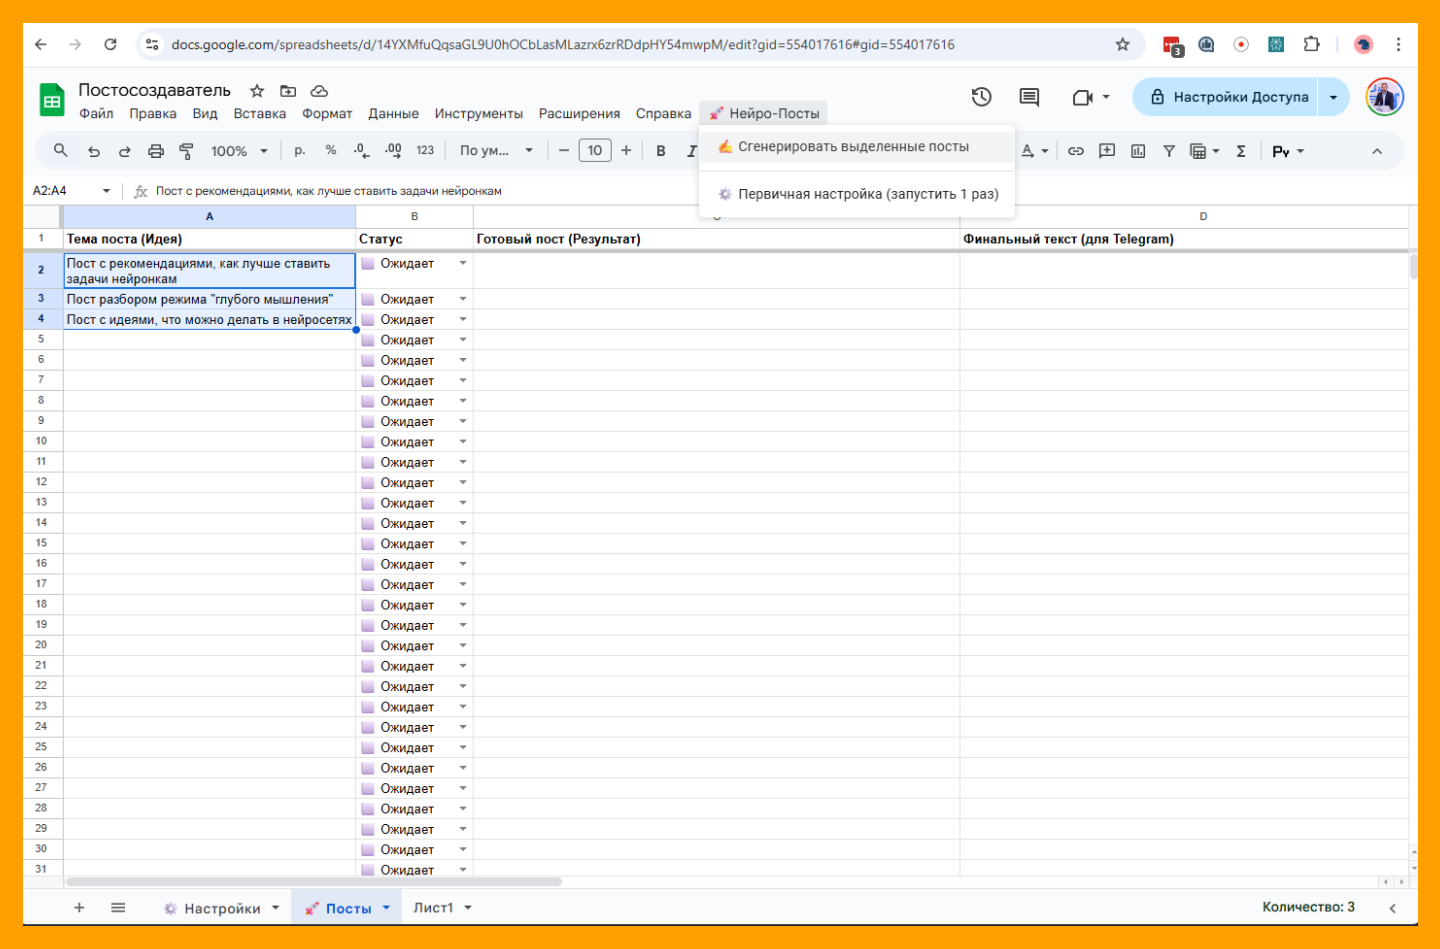
Task: Open the filter icon in toolbar
Action: click(x=1168, y=151)
